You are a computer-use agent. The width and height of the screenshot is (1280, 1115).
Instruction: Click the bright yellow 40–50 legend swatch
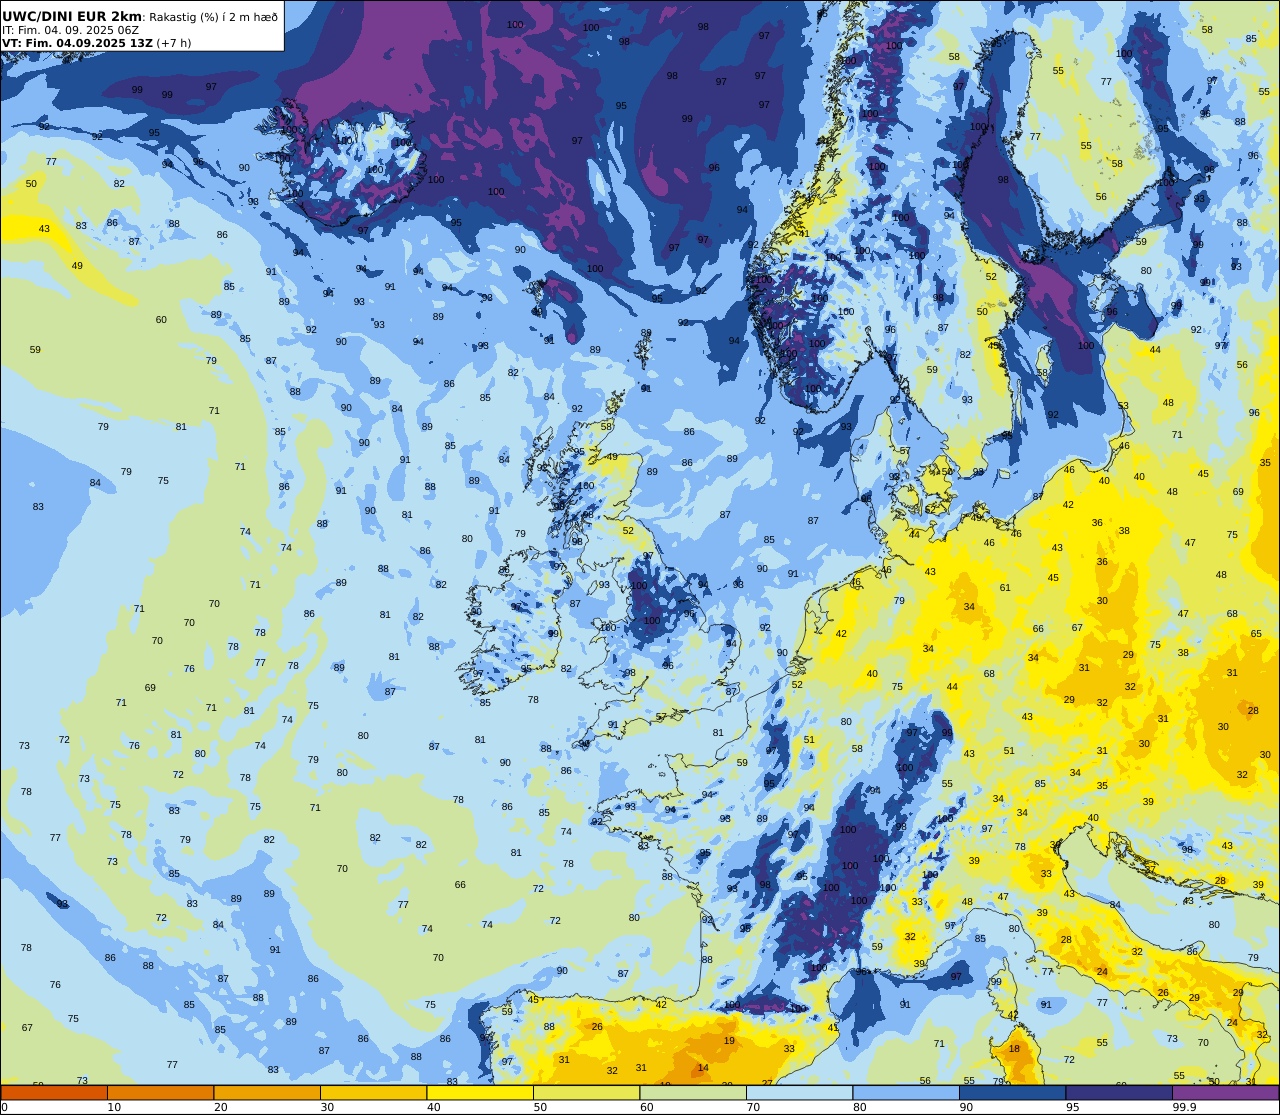480,1093
